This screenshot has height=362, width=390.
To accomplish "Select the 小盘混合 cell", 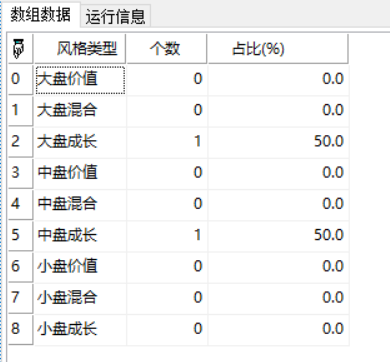I will pyautogui.click(x=80, y=298).
